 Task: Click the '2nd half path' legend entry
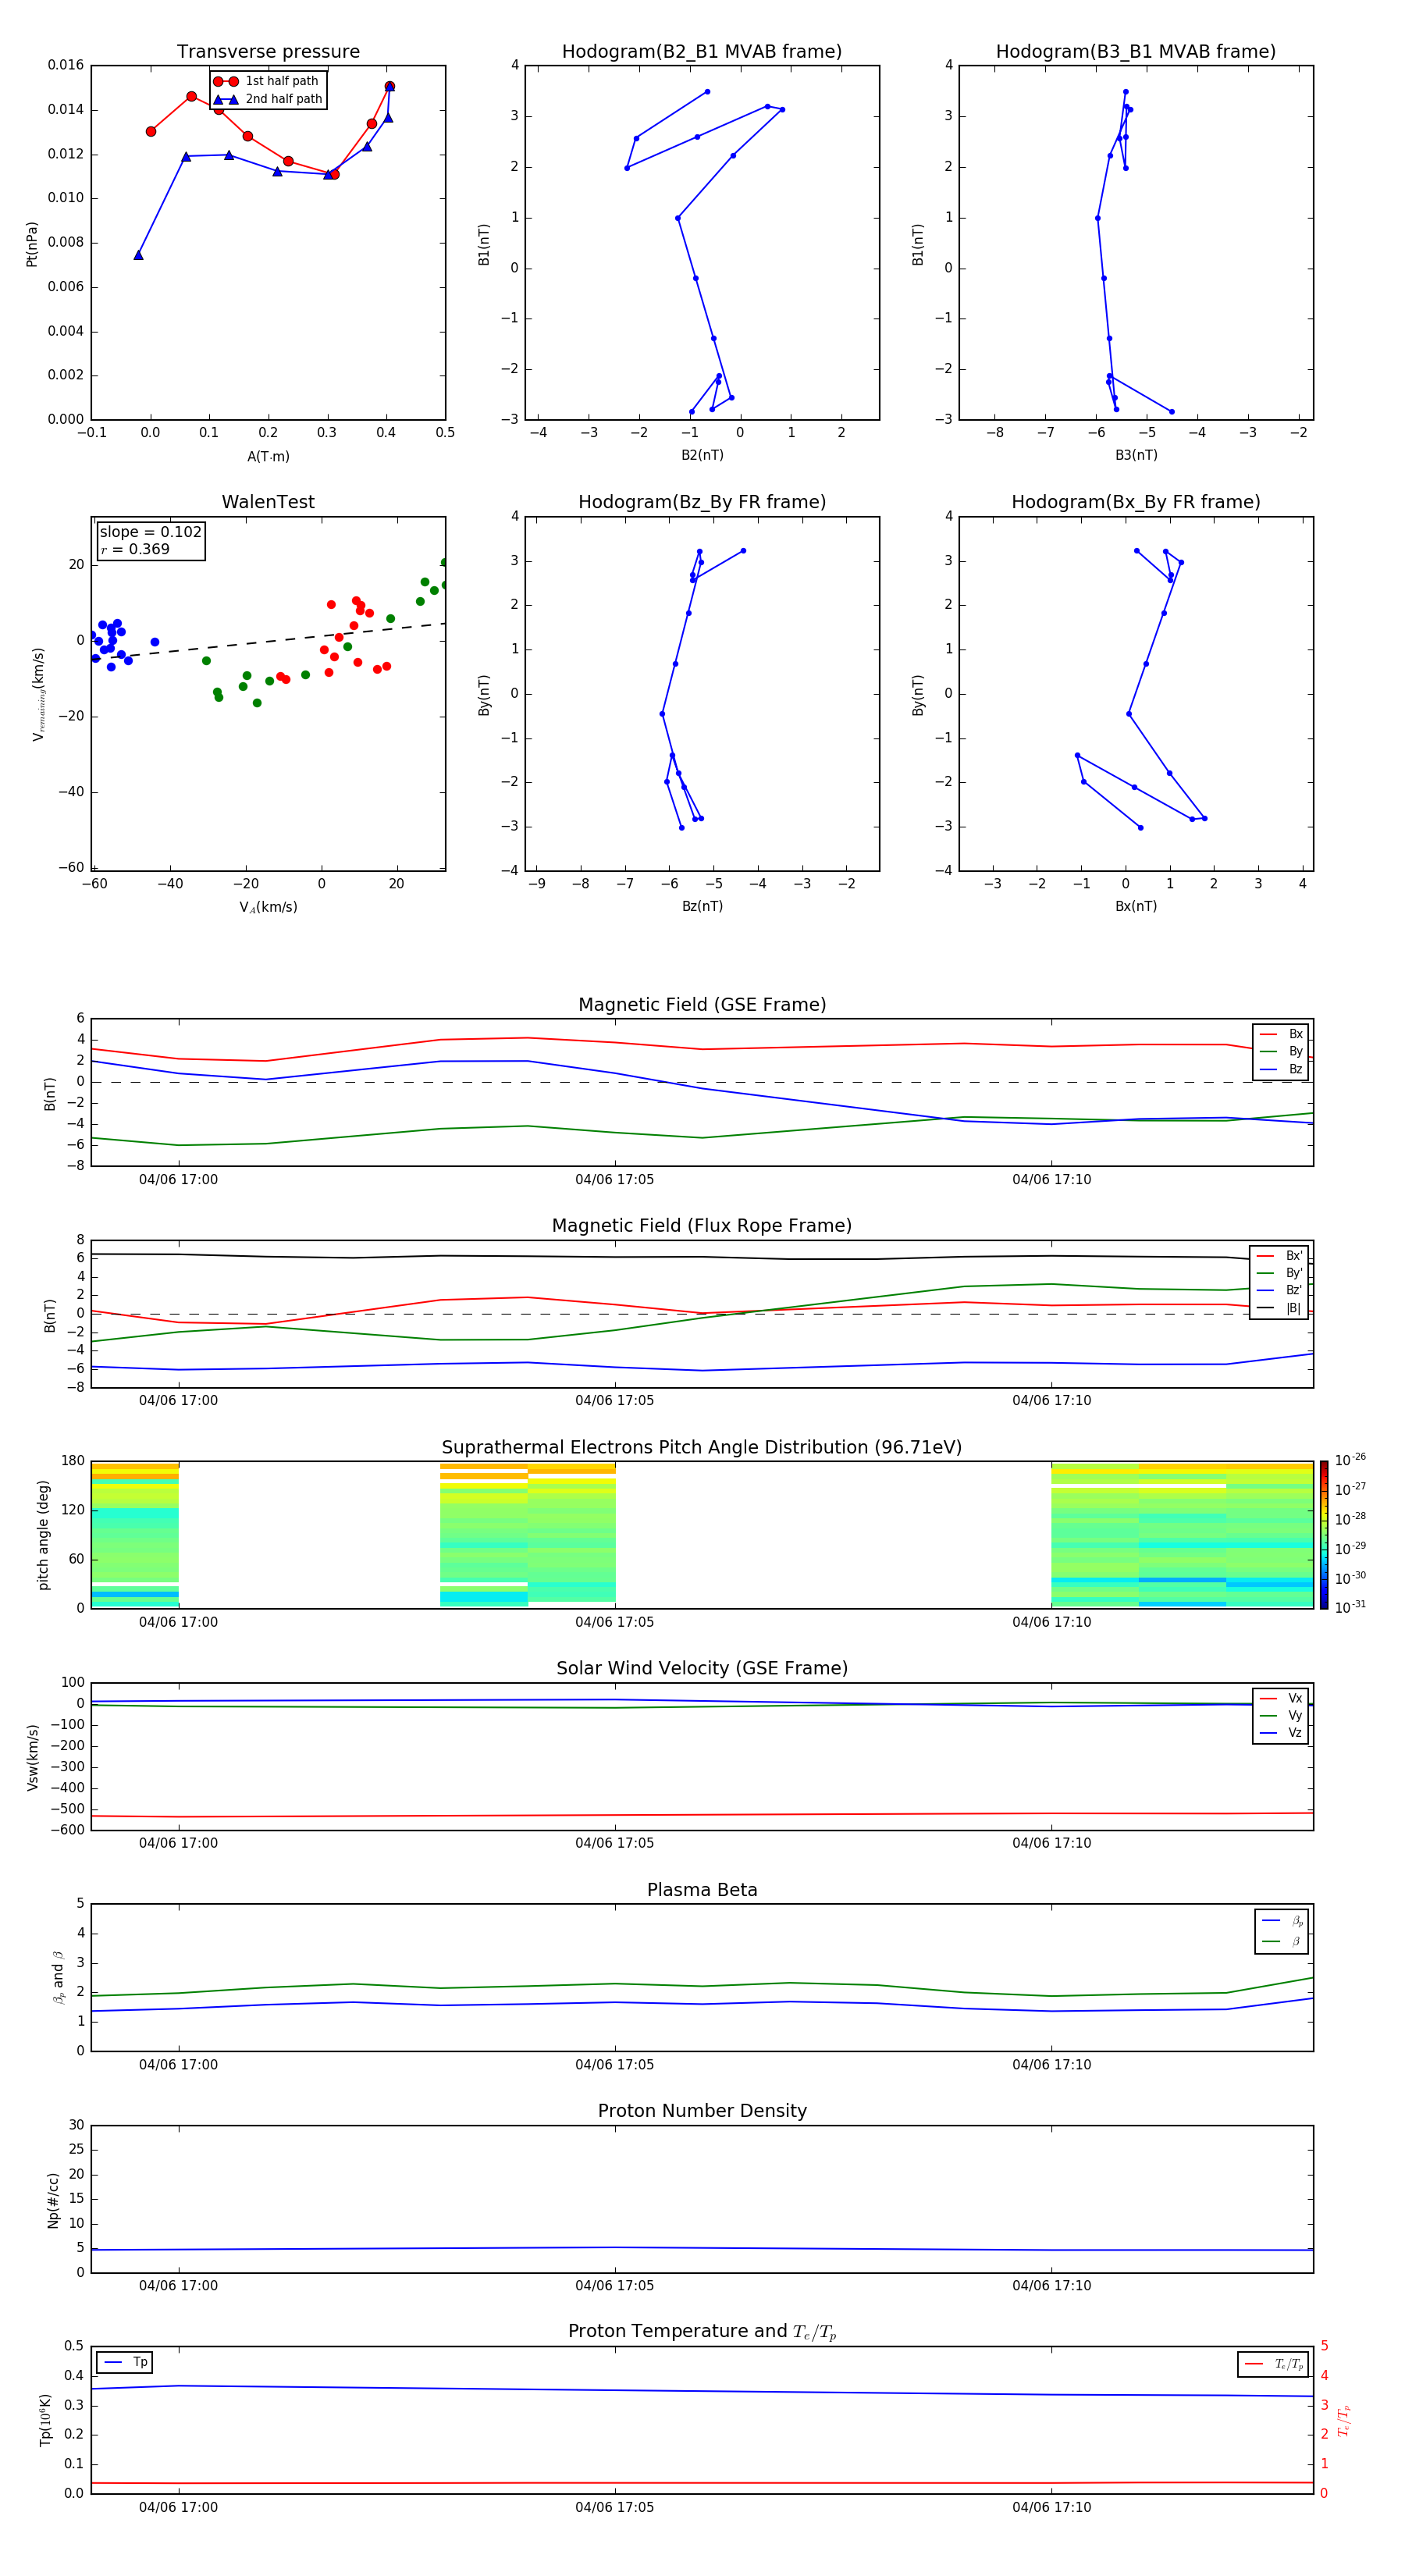pyautogui.click(x=269, y=99)
